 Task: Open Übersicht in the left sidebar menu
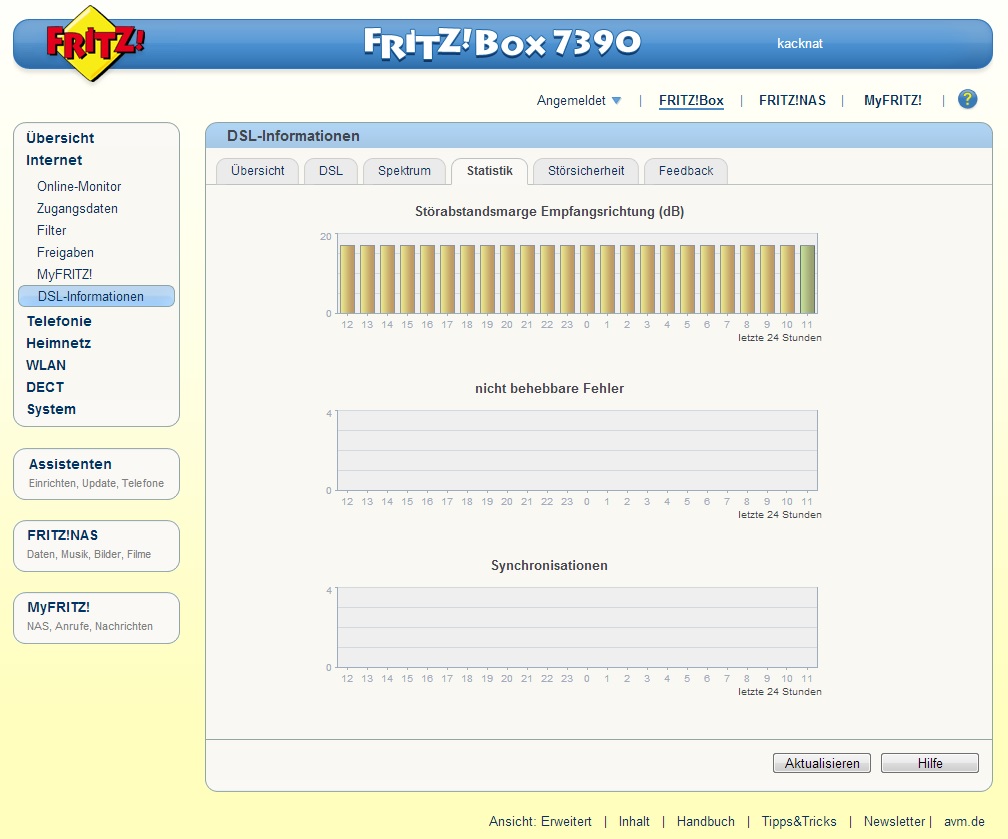pyautogui.click(x=60, y=138)
